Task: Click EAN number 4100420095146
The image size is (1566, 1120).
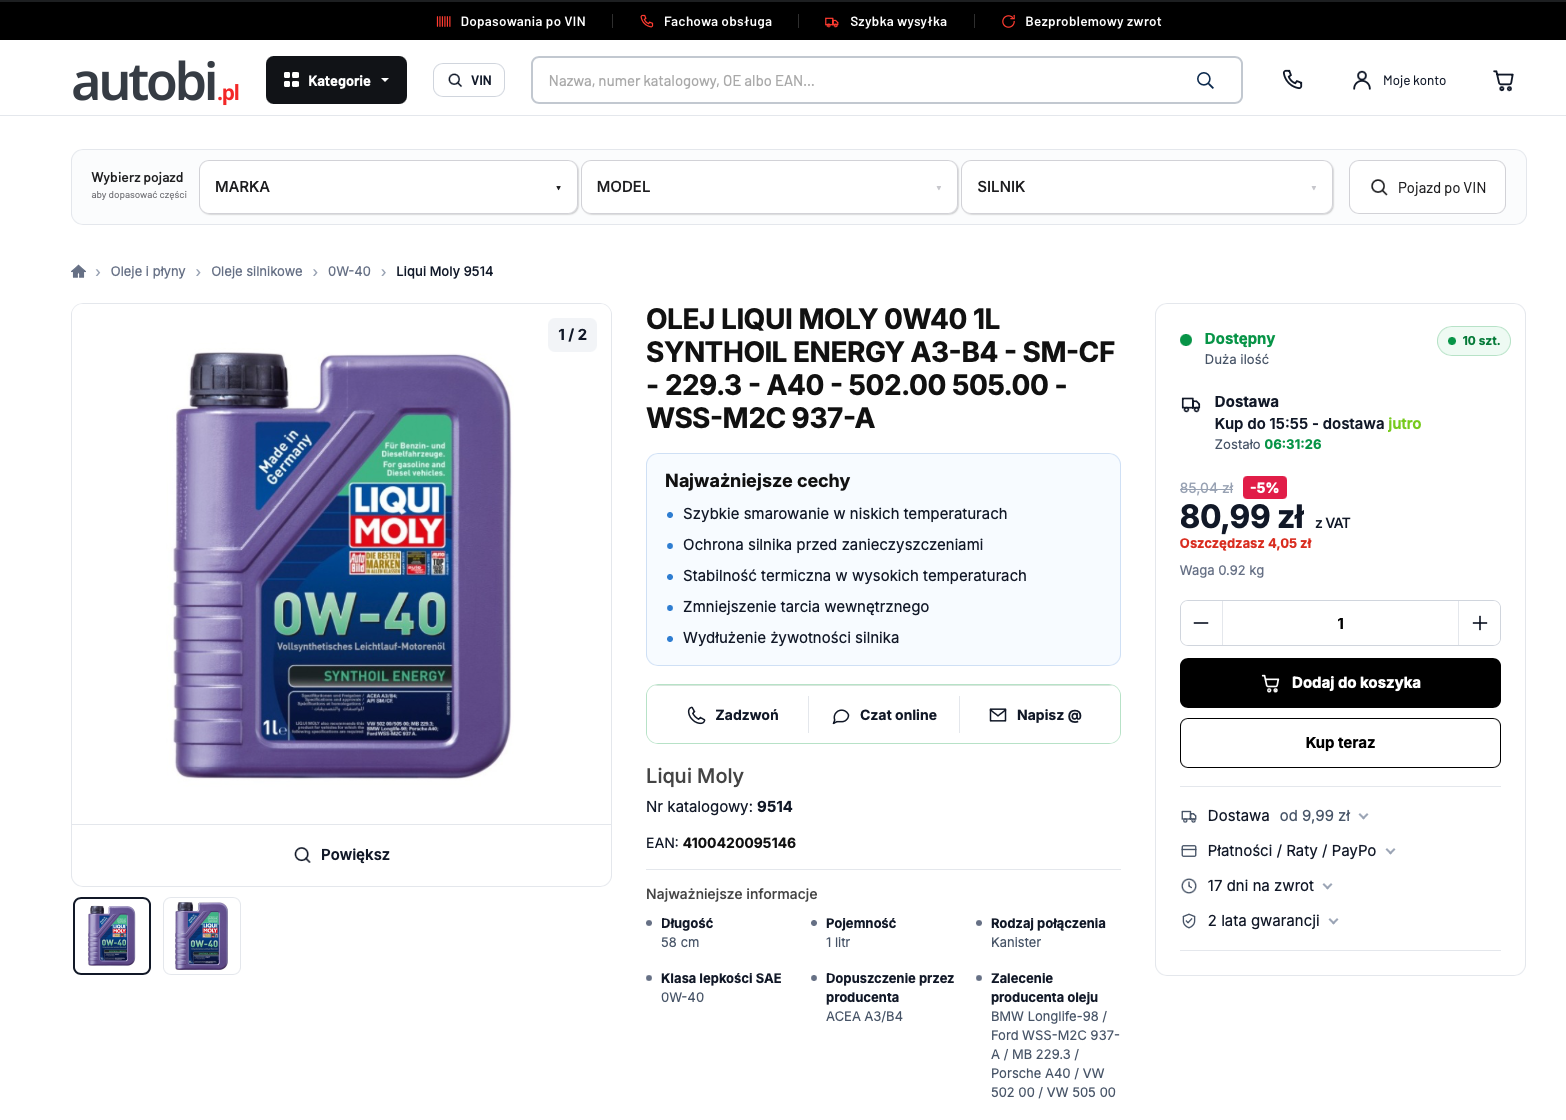Action: click(x=739, y=843)
